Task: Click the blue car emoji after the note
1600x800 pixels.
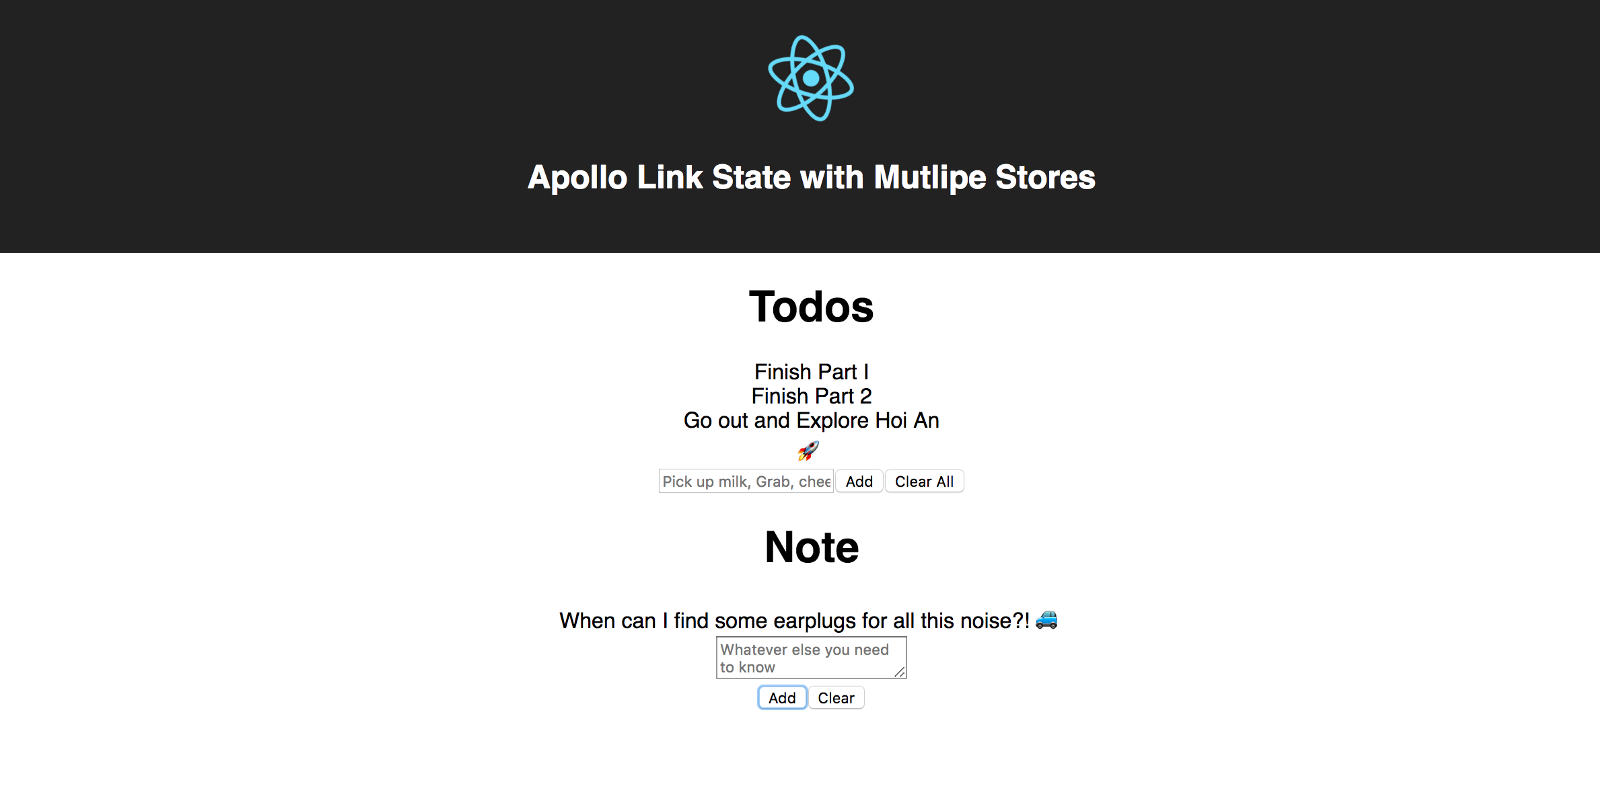Action: [1046, 620]
